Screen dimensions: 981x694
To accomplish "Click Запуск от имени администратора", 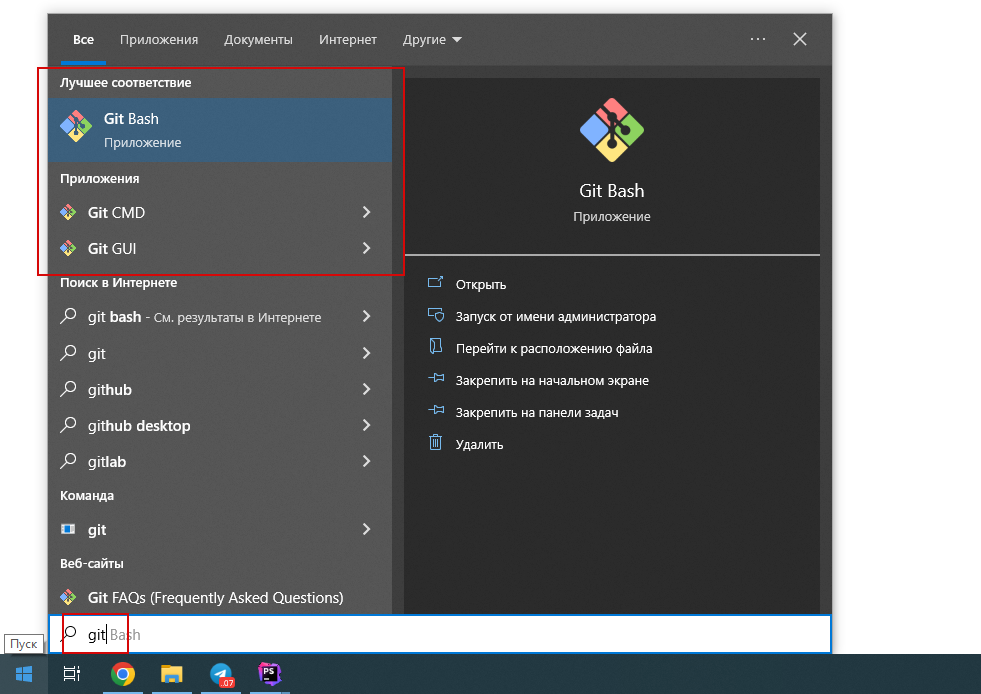I will (x=556, y=317).
